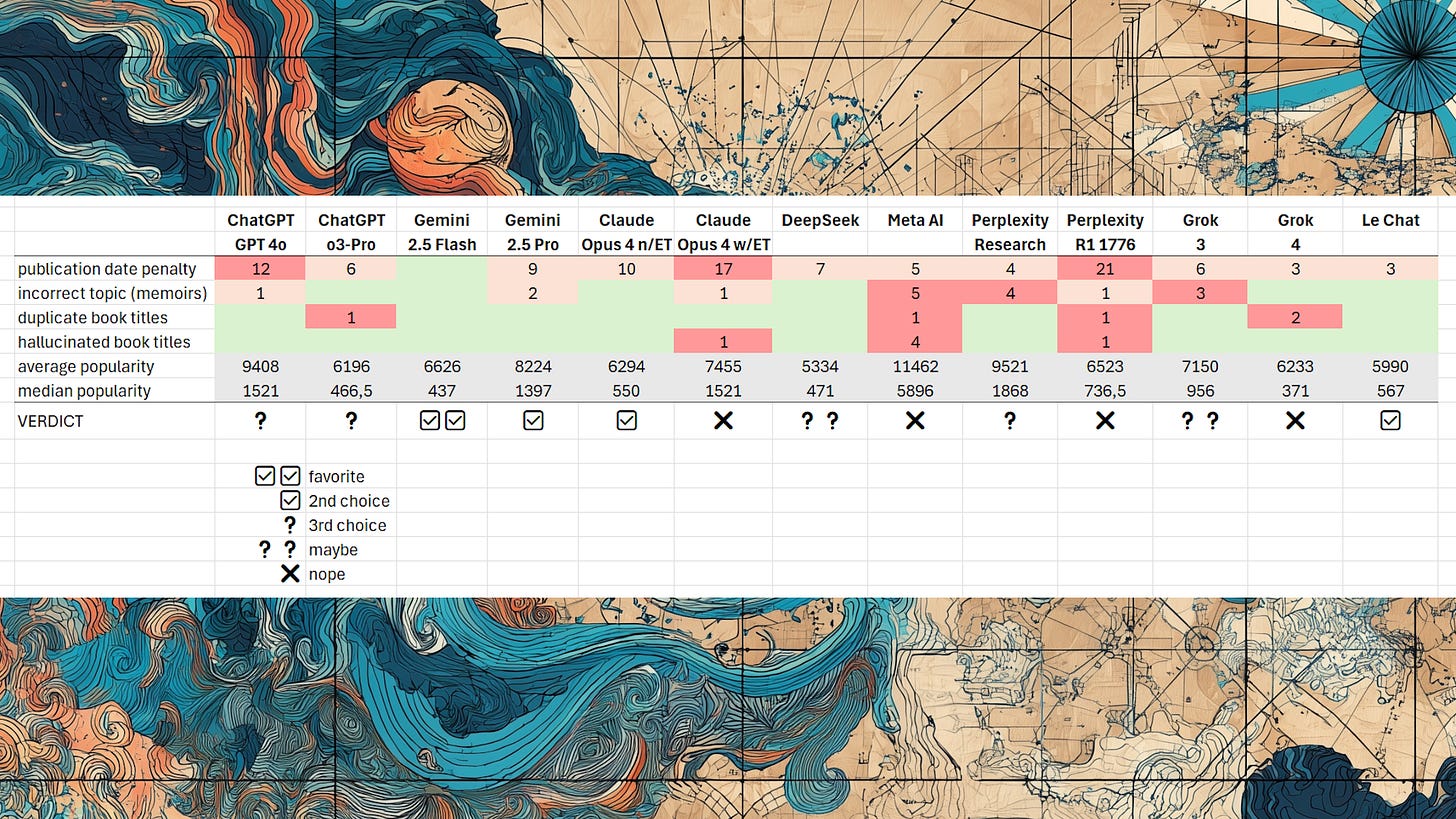Viewport: 1456px width, 819px height.
Task: Click the question-mark verdict under ChatGPT GPT 4o
Action: click(x=261, y=421)
